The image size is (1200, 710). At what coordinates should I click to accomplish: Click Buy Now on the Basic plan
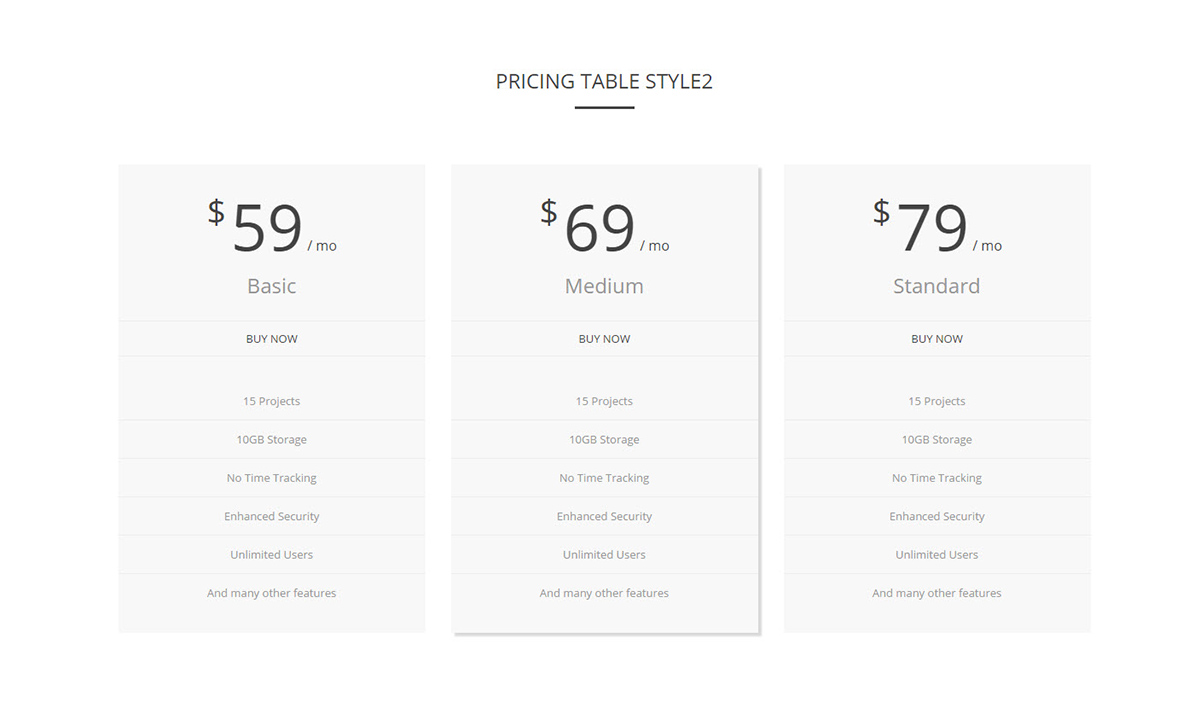point(272,339)
